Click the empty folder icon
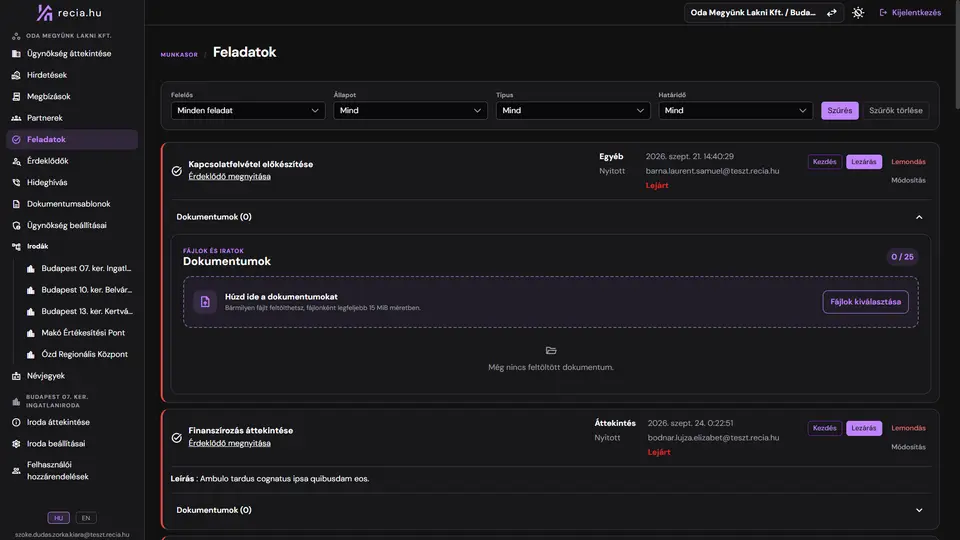The height and width of the screenshot is (540, 960). click(551, 351)
